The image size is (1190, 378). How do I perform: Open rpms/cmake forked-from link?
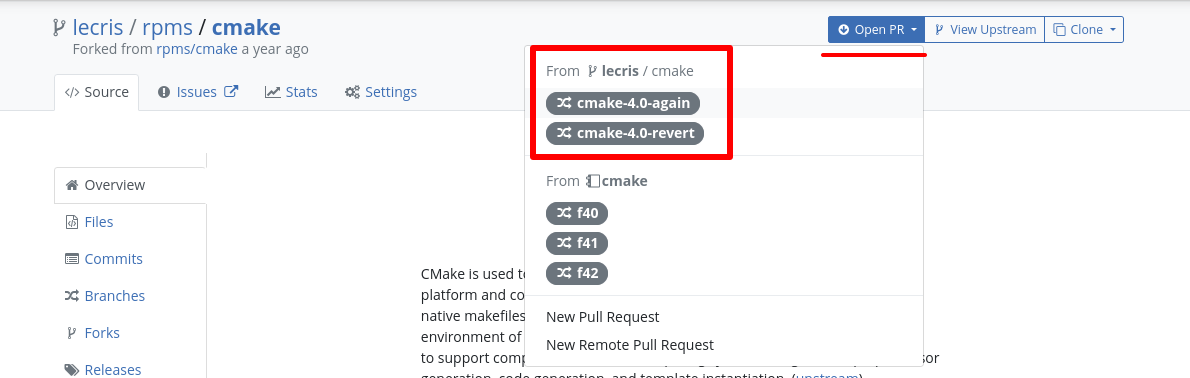[197, 49]
